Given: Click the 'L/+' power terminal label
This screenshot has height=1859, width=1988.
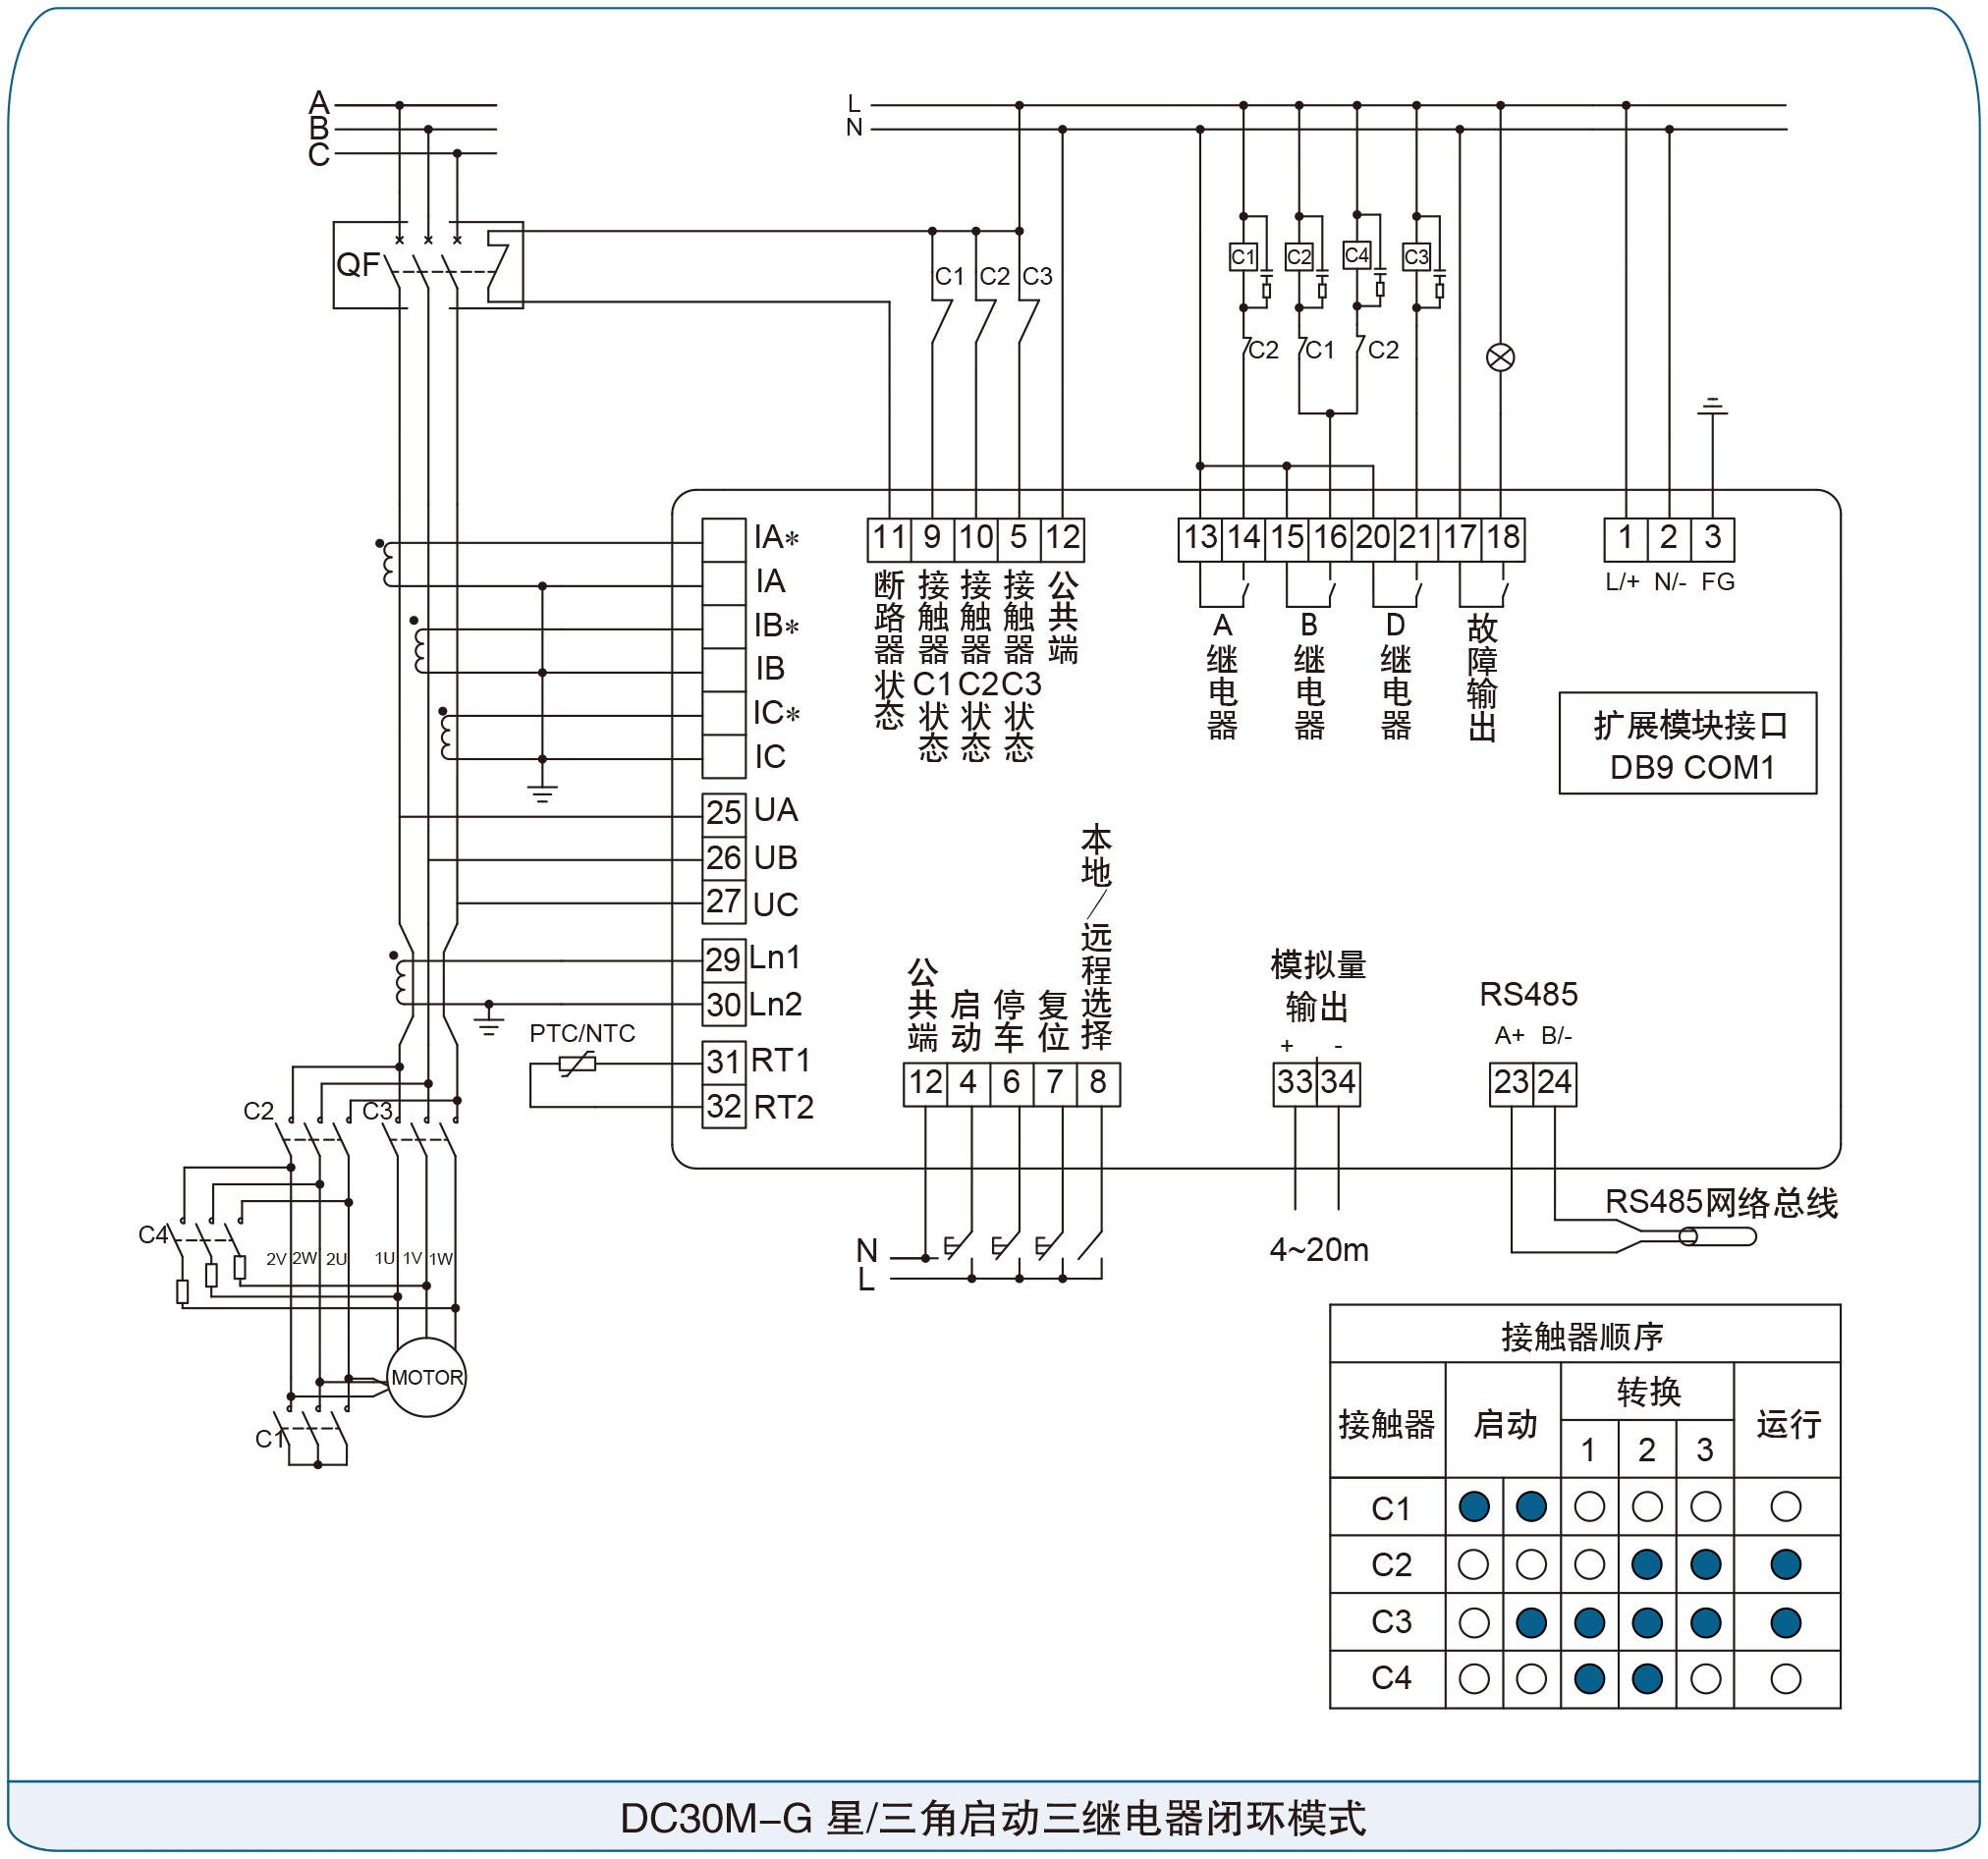Looking at the screenshot, I should point(1622,582).
